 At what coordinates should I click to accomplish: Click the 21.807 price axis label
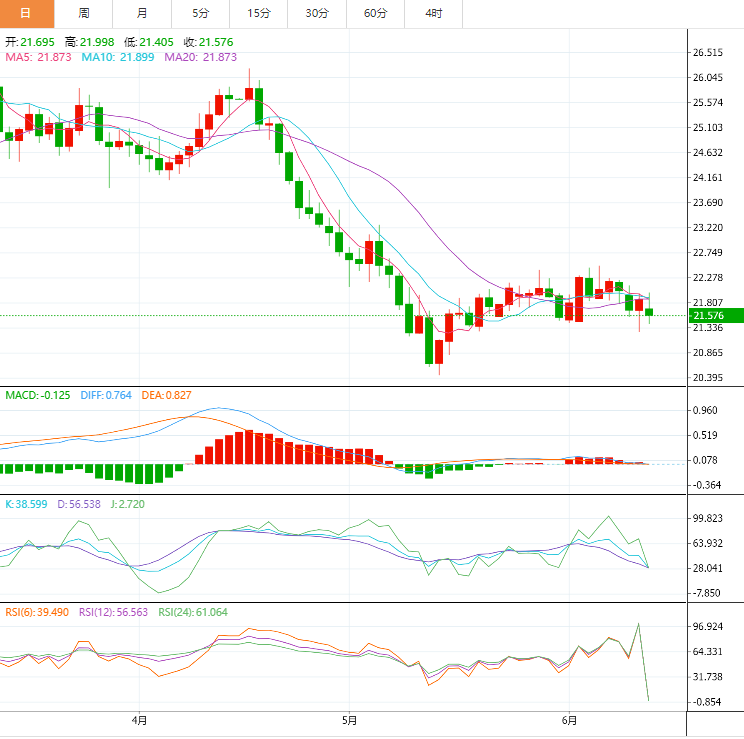[x=708, y=303]
